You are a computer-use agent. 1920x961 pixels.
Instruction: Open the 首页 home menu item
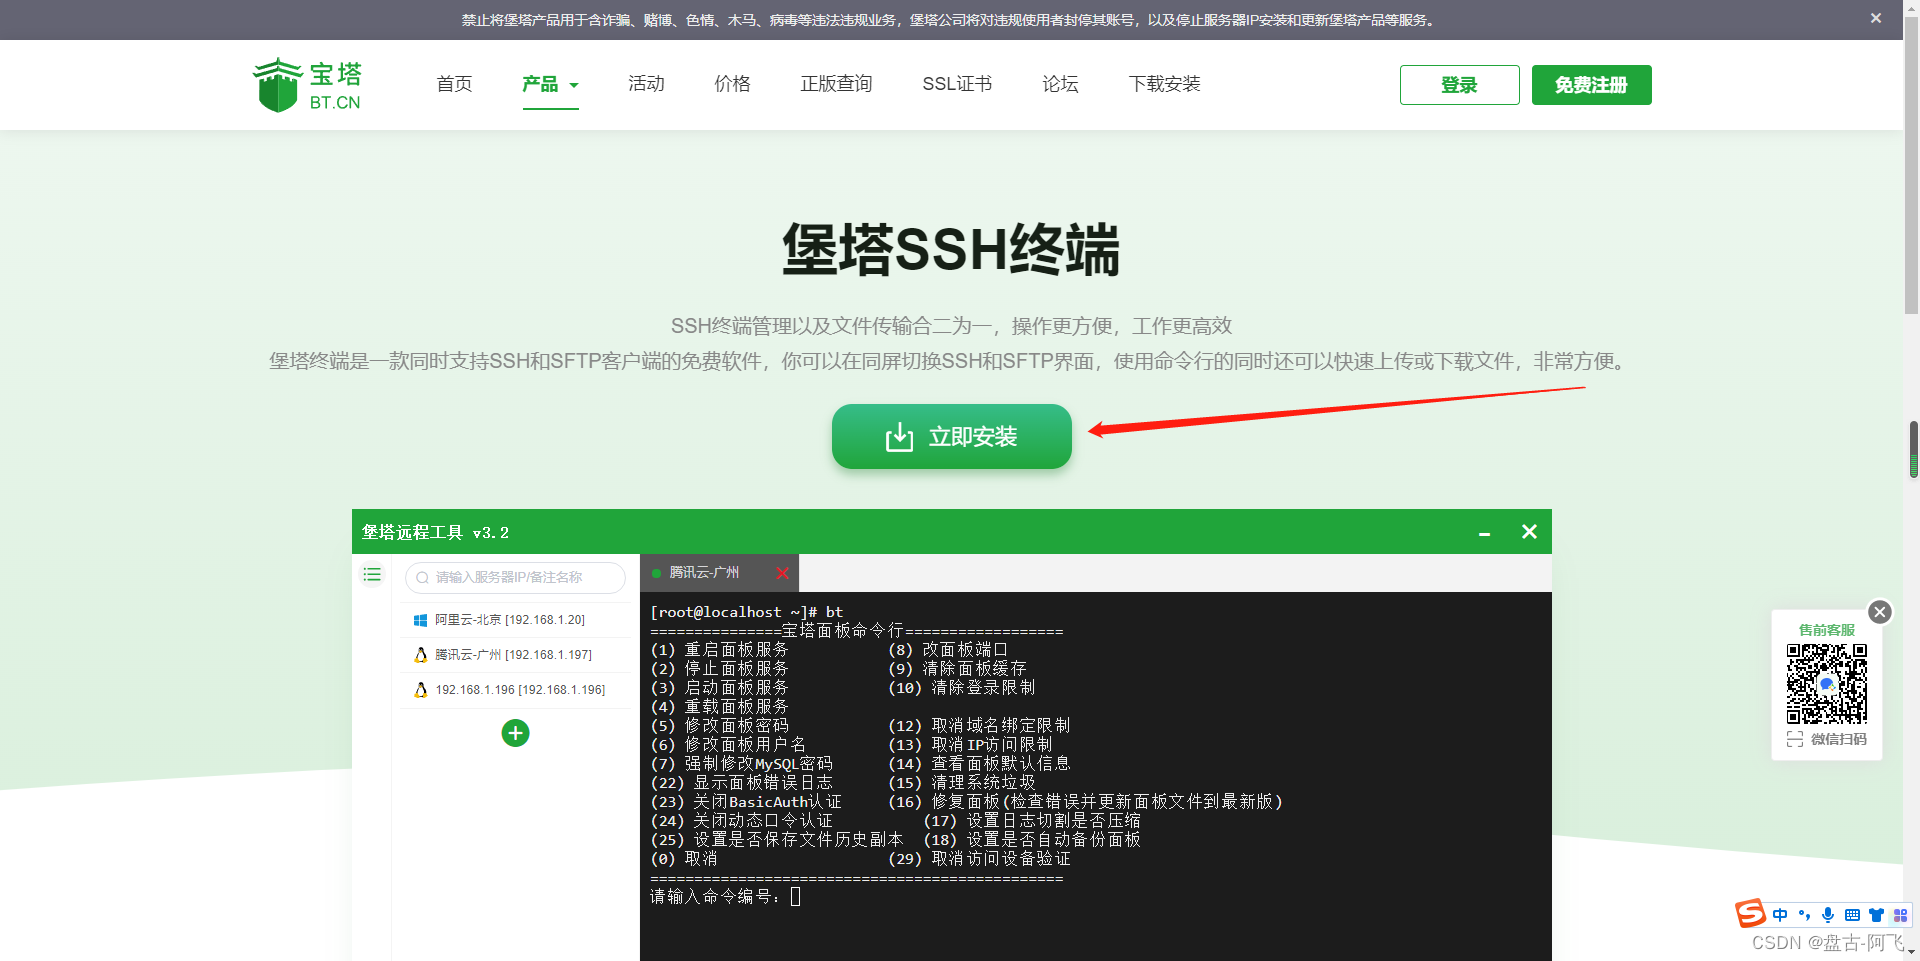click(x=454, y=84)
